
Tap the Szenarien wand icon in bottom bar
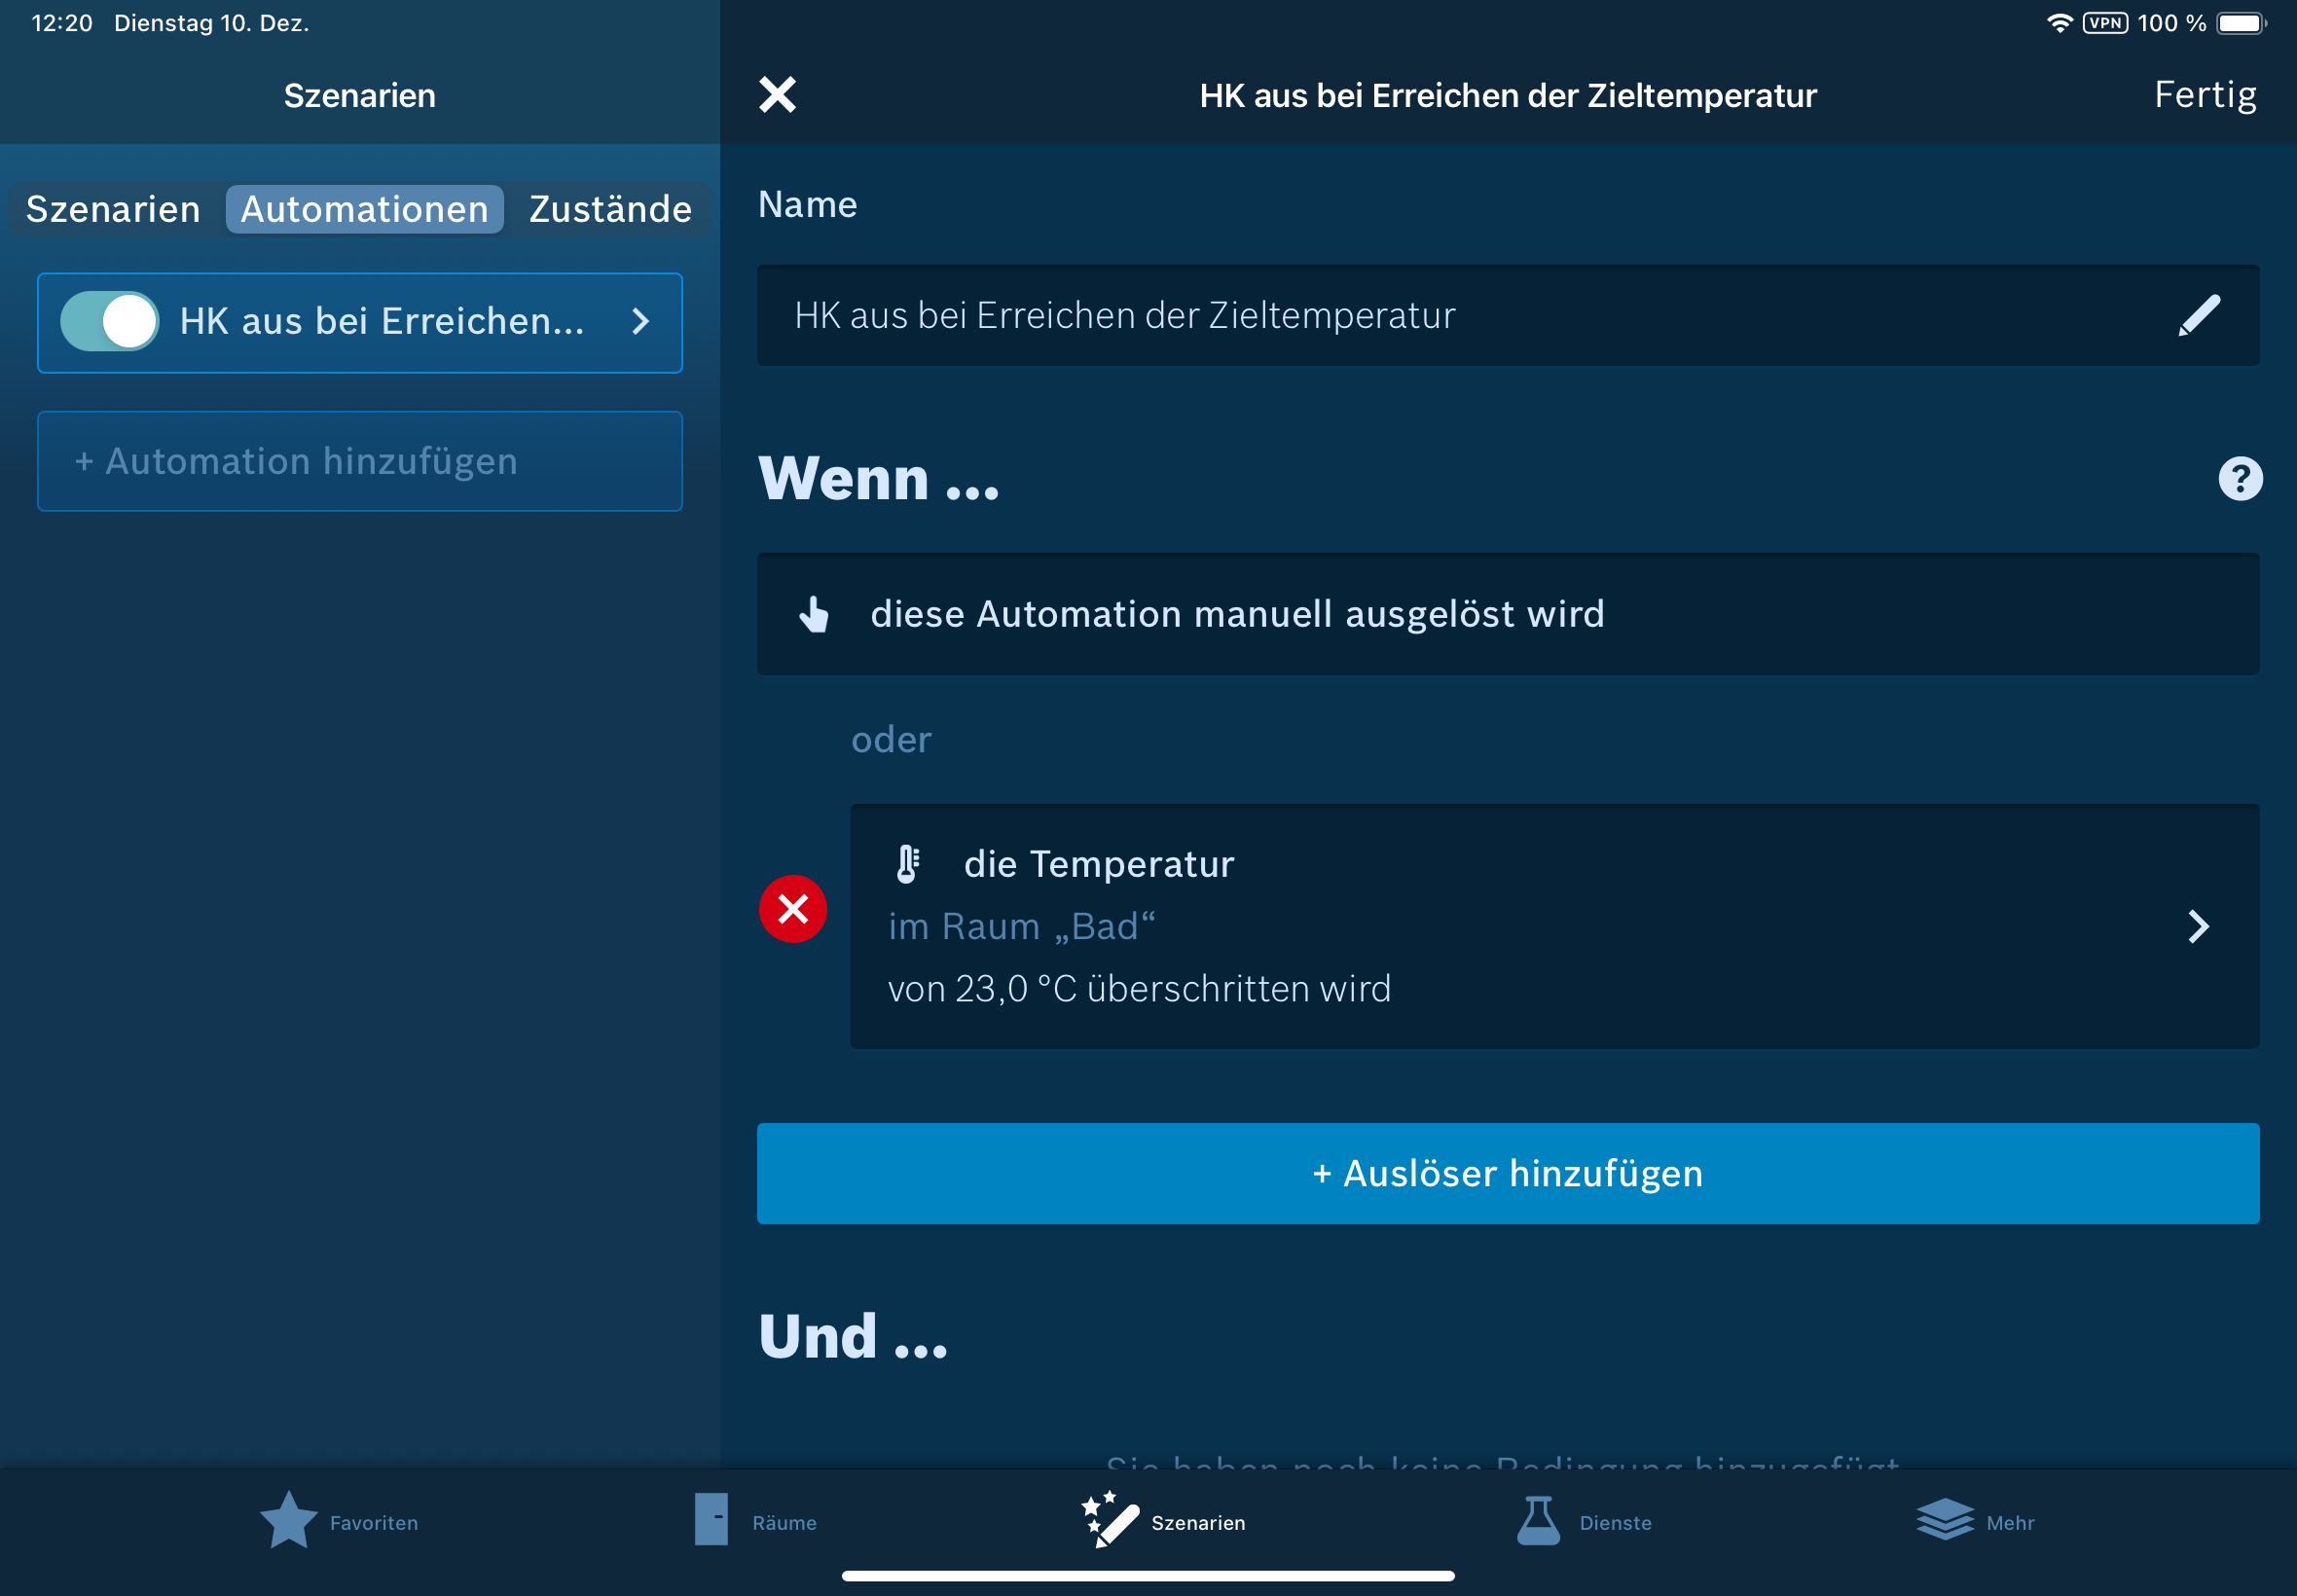pyautogui.click(x=1110, y=1520)
